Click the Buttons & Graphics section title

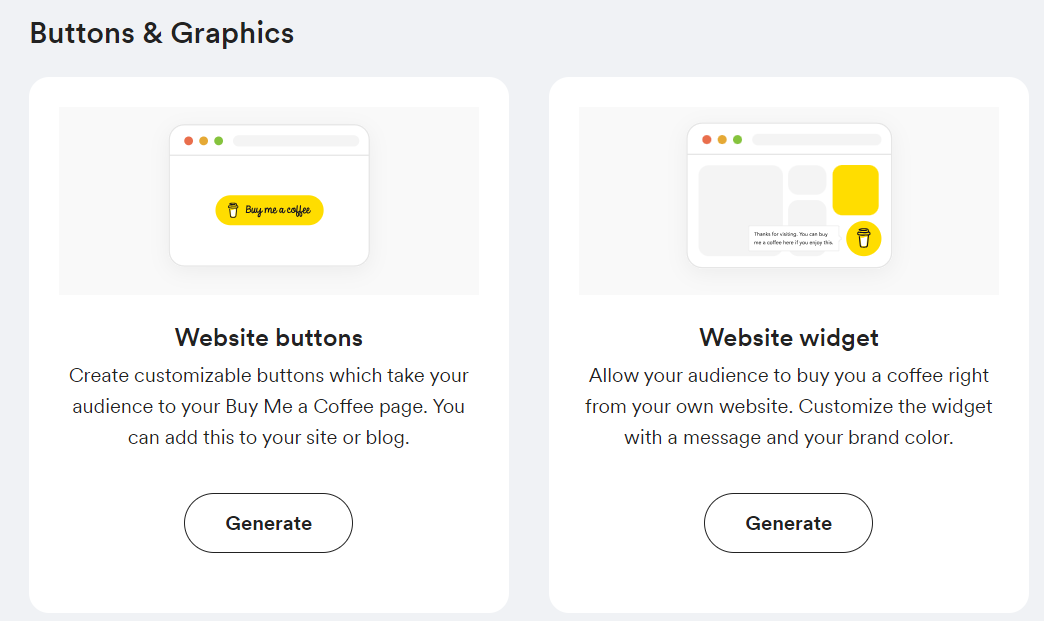click(162, 33)
